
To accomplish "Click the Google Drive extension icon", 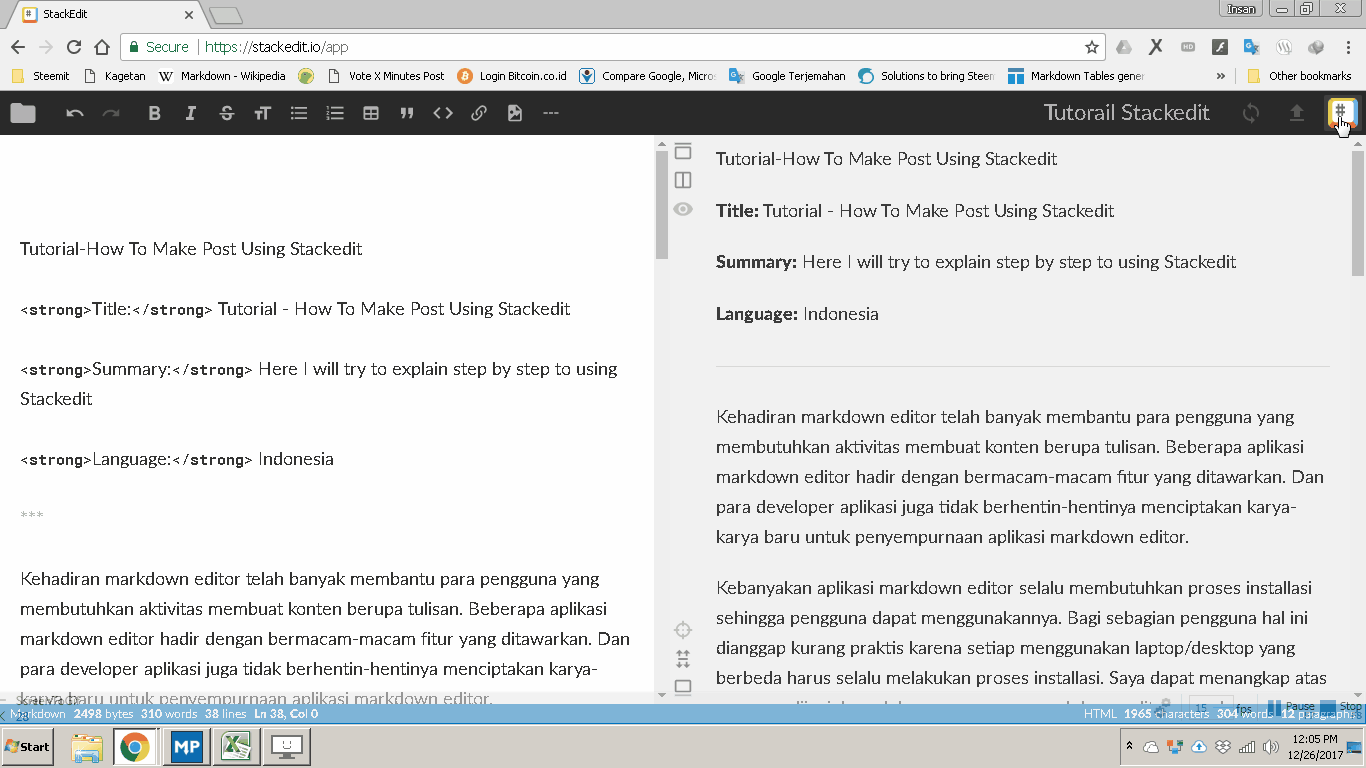I will (x=1124, y=47).
